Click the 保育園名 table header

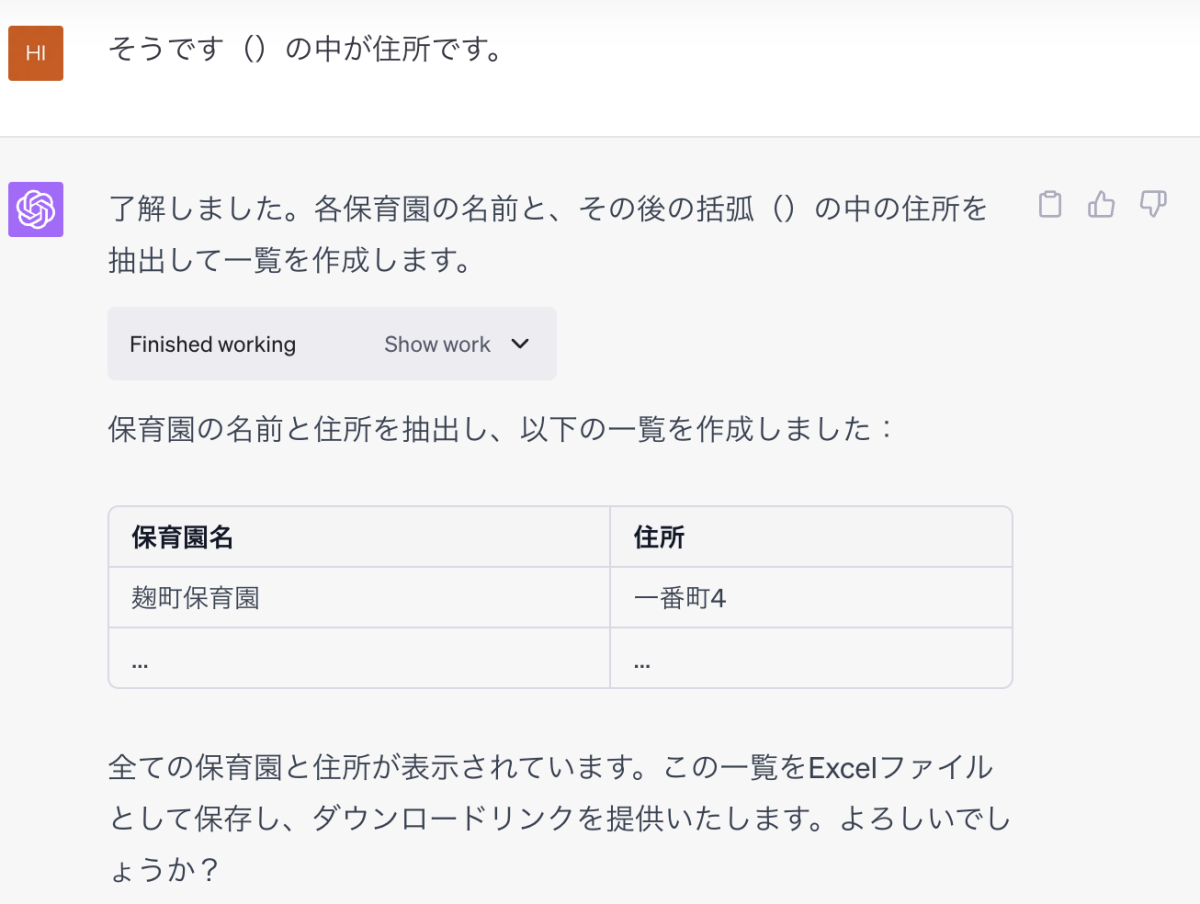(x=183, y=537)
